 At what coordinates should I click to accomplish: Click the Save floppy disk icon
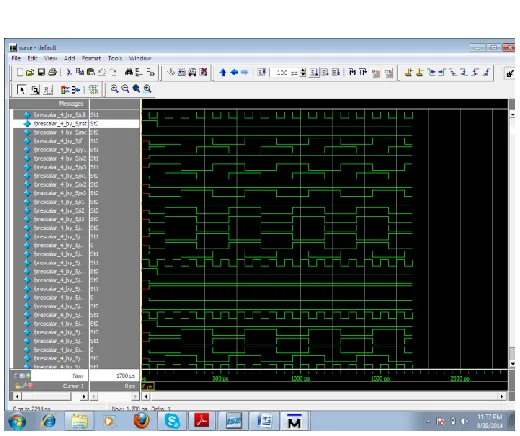(x=41, y=72)
